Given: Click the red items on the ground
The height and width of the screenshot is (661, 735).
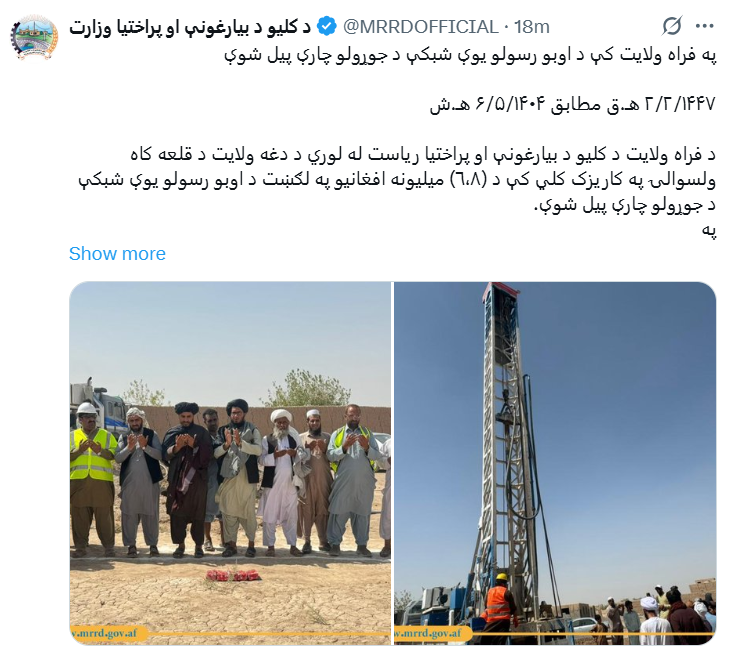Looking at the screenshot, I should [232, 575].
